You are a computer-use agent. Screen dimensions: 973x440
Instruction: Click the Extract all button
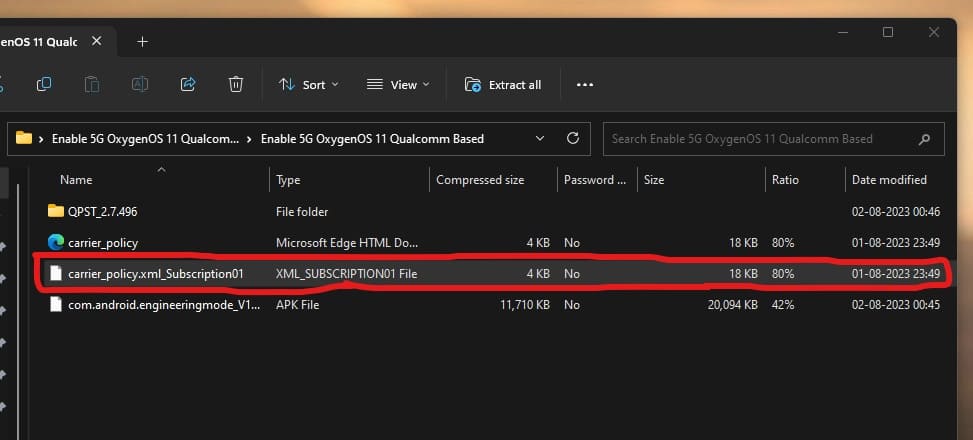(503, 85)
